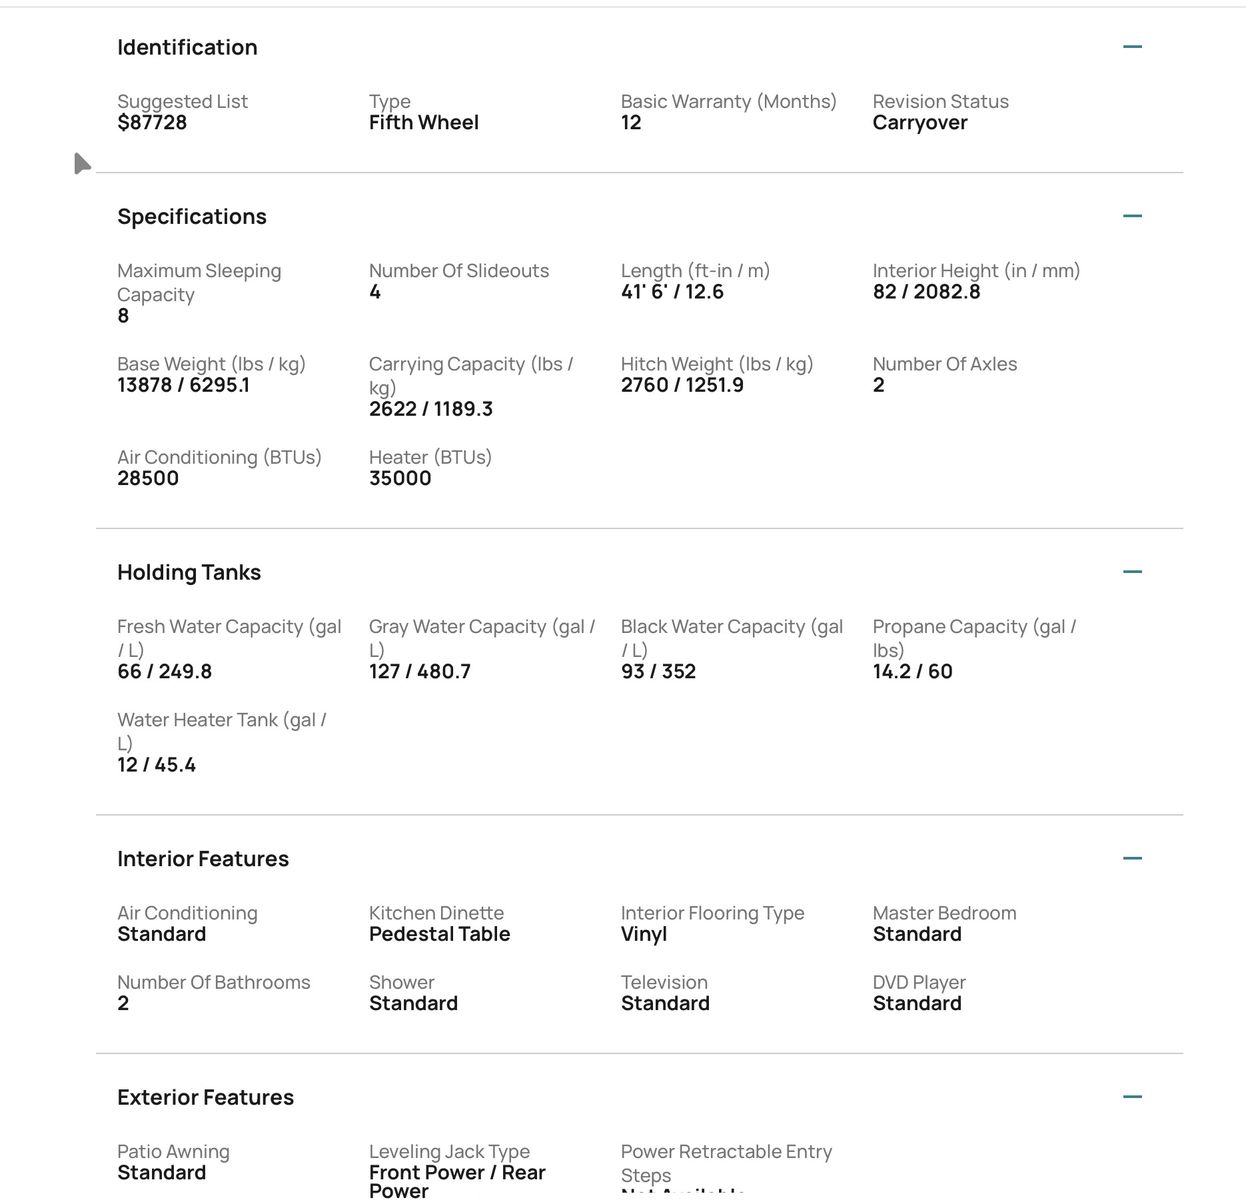Screen dimensions: 1246x1200
Task: Select propane capacity value 14.2 / 60
Action: tap(913, 672)
